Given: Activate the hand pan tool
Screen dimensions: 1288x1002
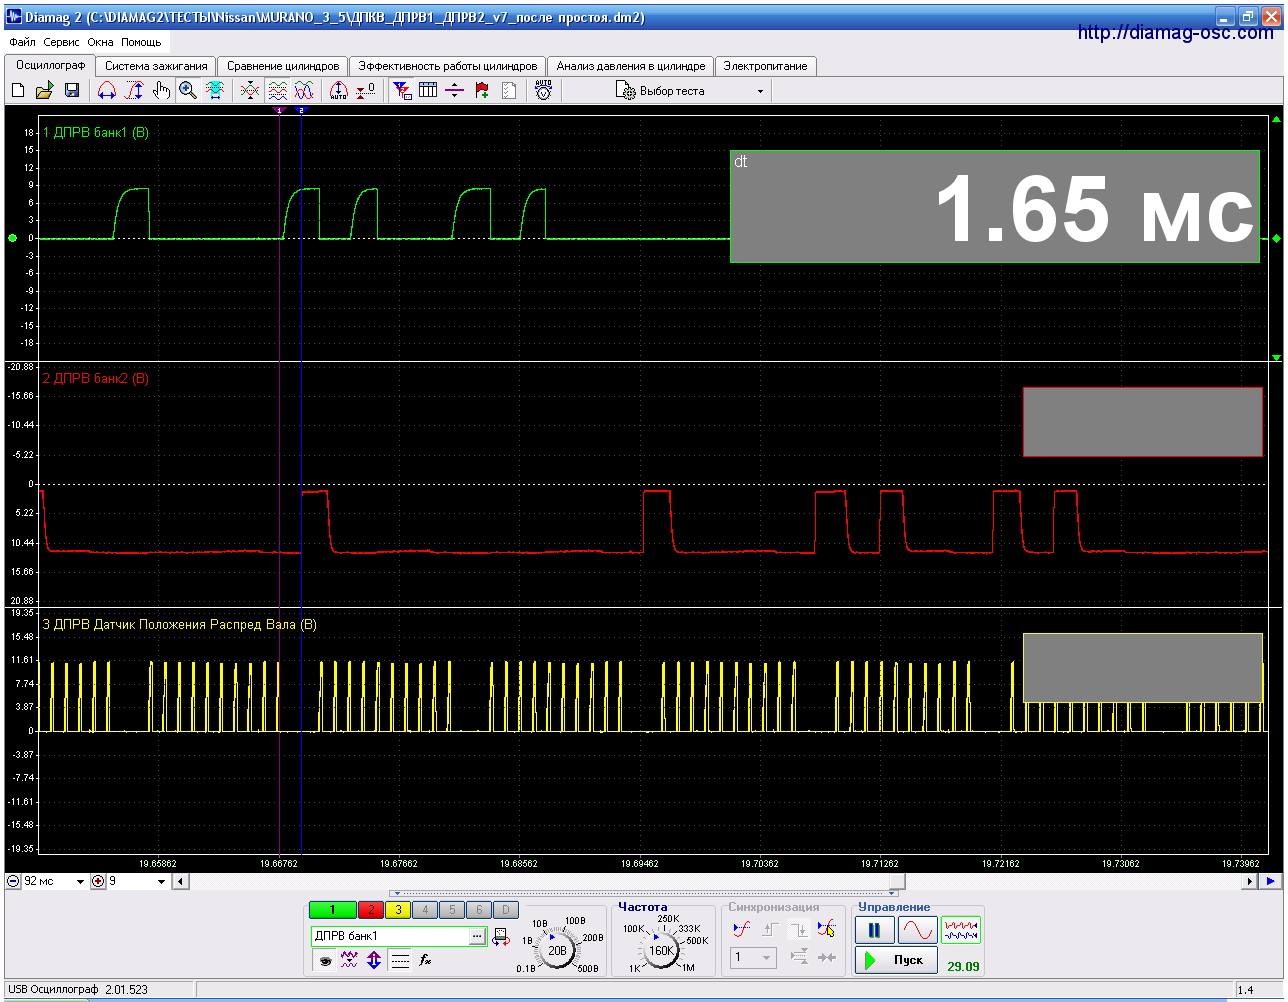Looking at the screenshot, I should [161, 91].
